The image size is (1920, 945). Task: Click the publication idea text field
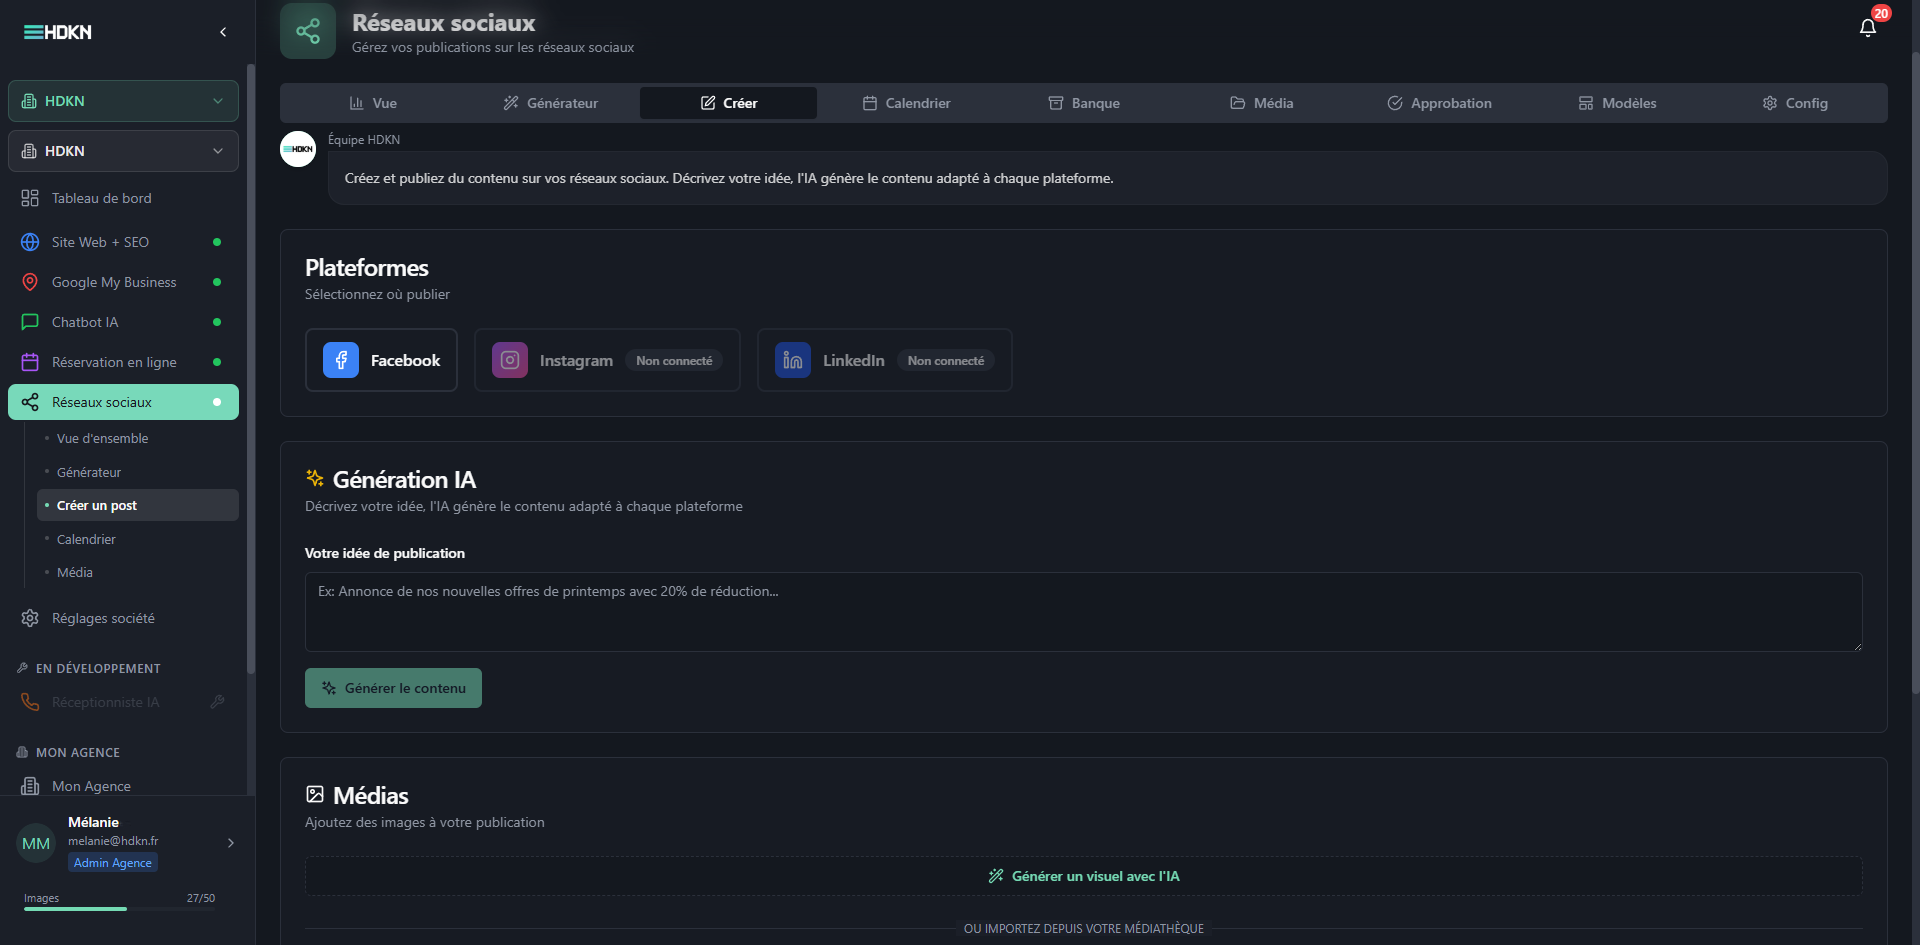[1083, 612]
